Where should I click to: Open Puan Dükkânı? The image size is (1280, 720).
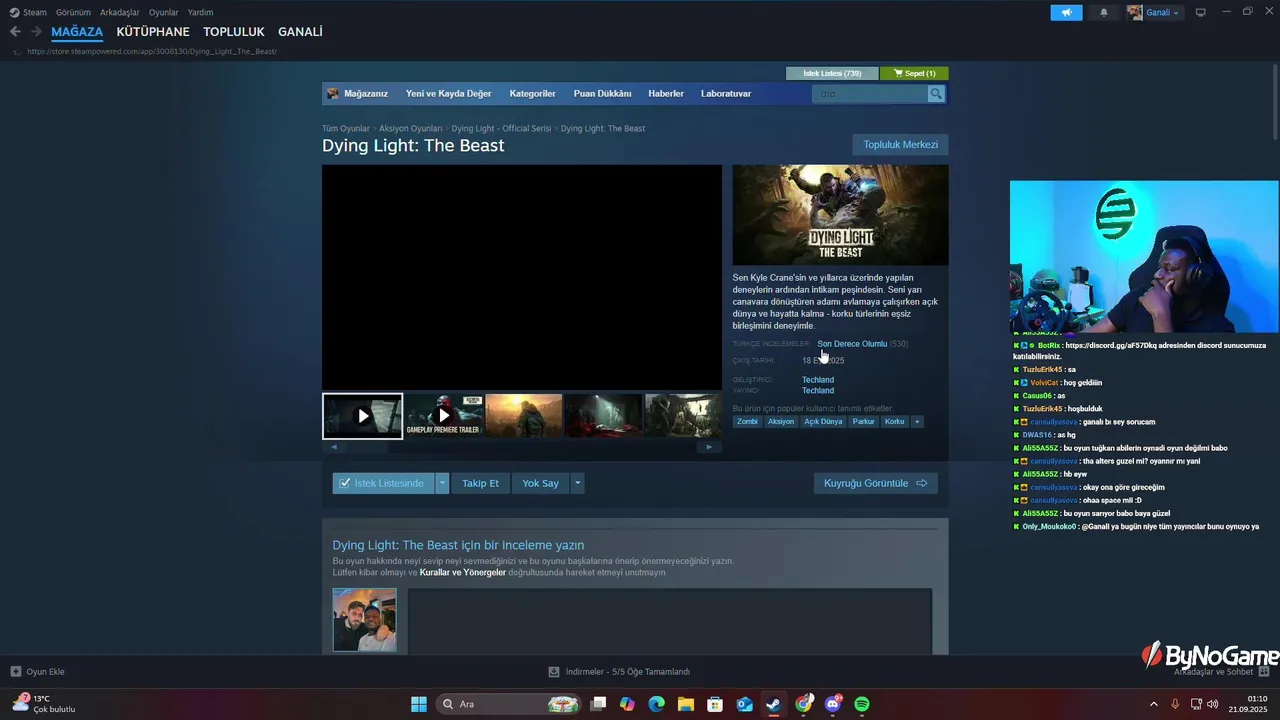[602, 94]
